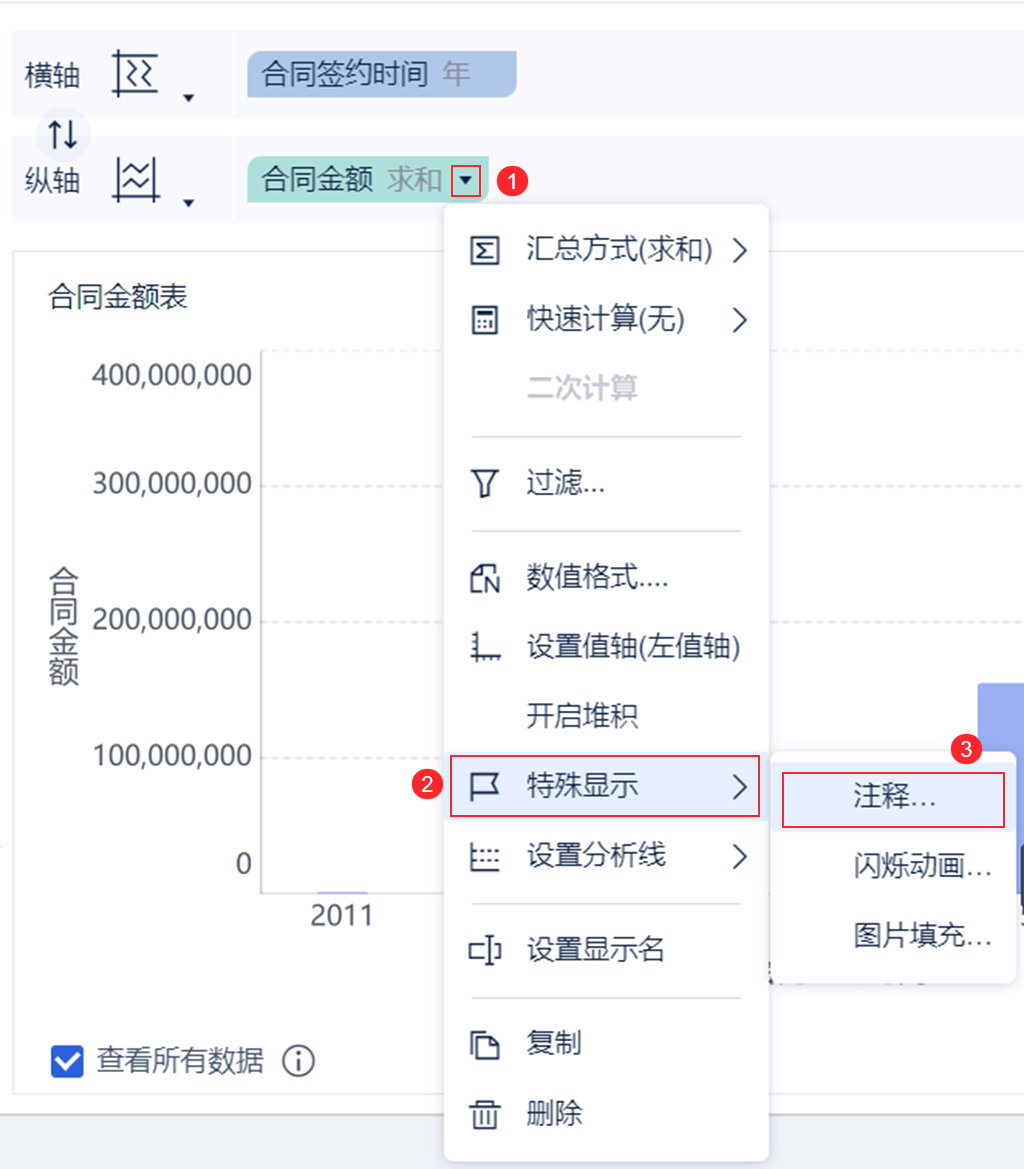
Task: Choose 过滤... menu entry
Action: click(x=606, y=483)
